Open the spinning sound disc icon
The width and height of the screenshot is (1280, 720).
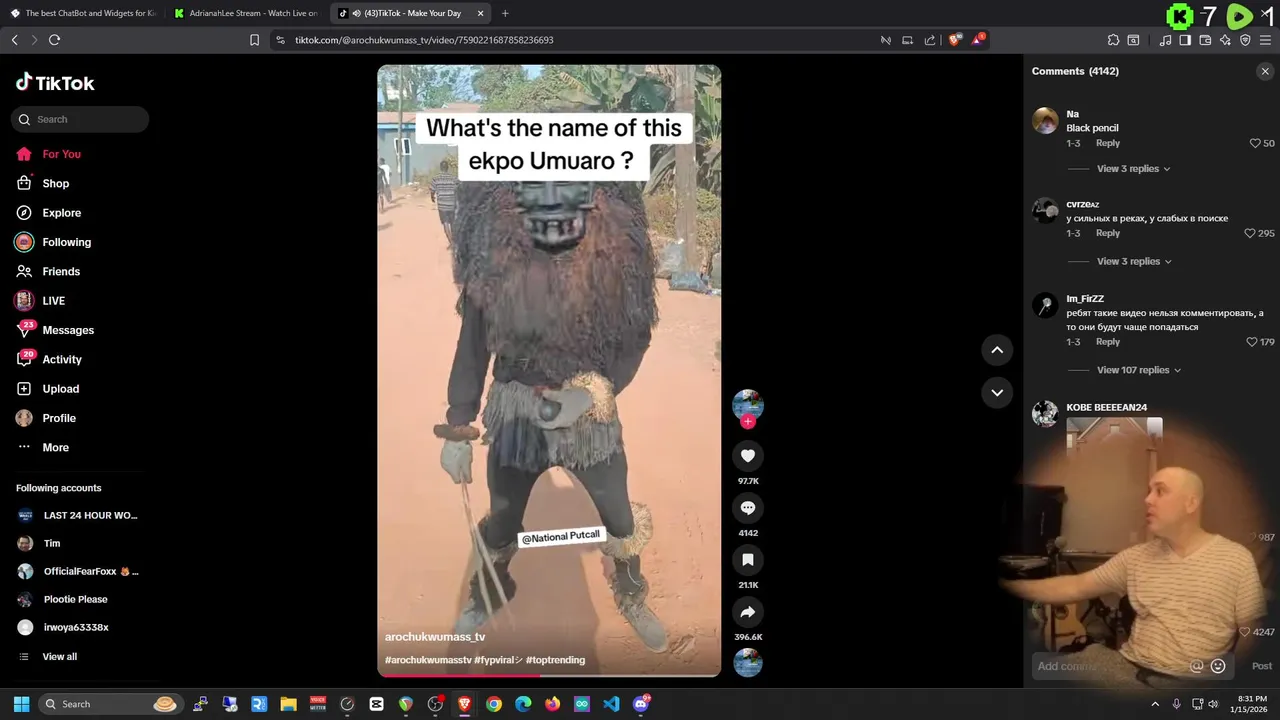coord(747,663)
